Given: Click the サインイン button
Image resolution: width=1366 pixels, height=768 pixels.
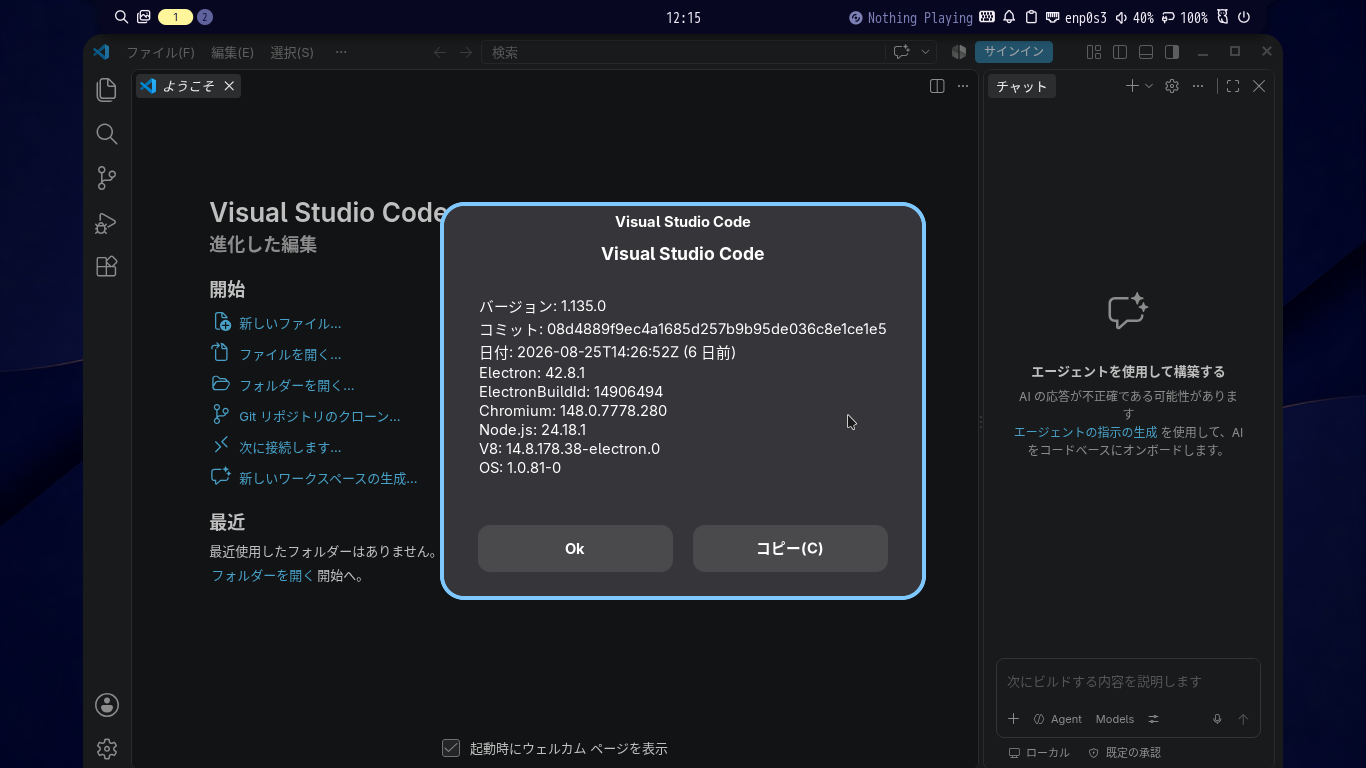Looking at the screenshot, I should 1014,52.
